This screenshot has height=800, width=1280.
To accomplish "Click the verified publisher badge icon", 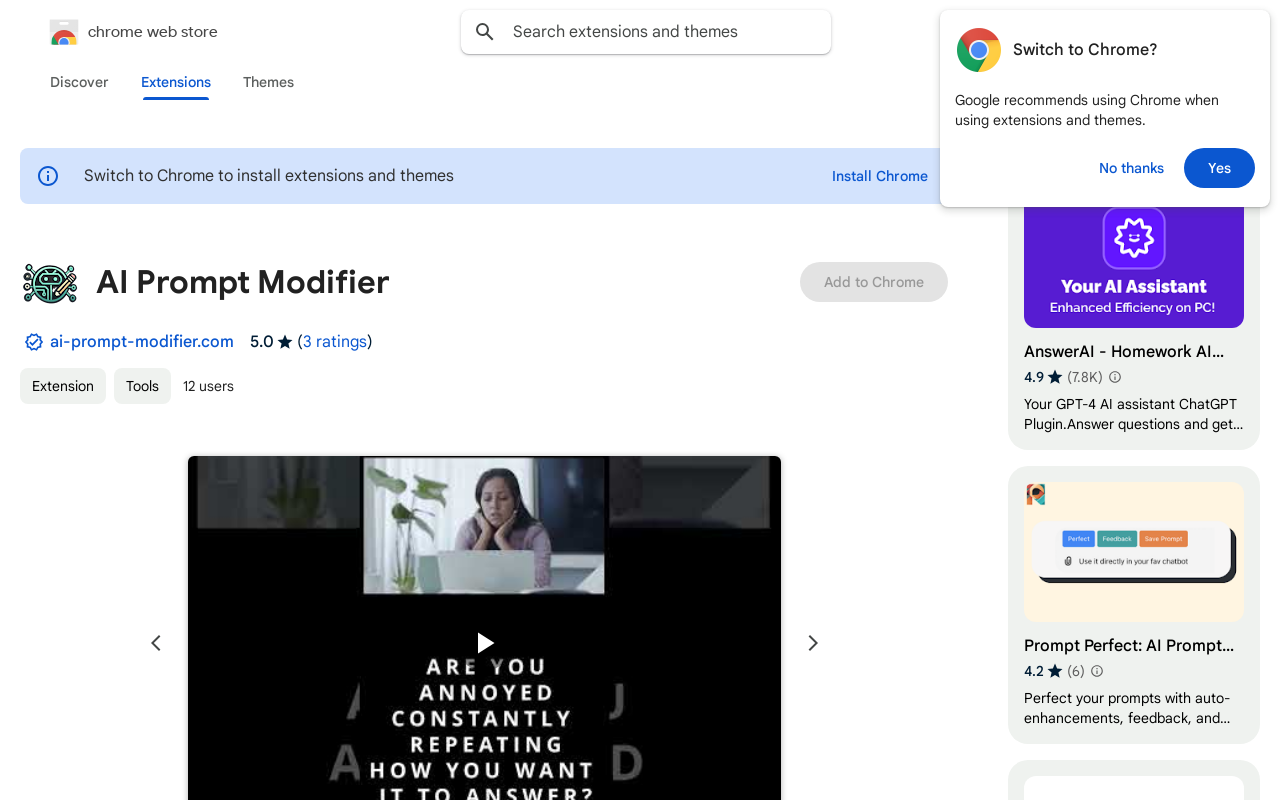I will (x=34, y=342).
